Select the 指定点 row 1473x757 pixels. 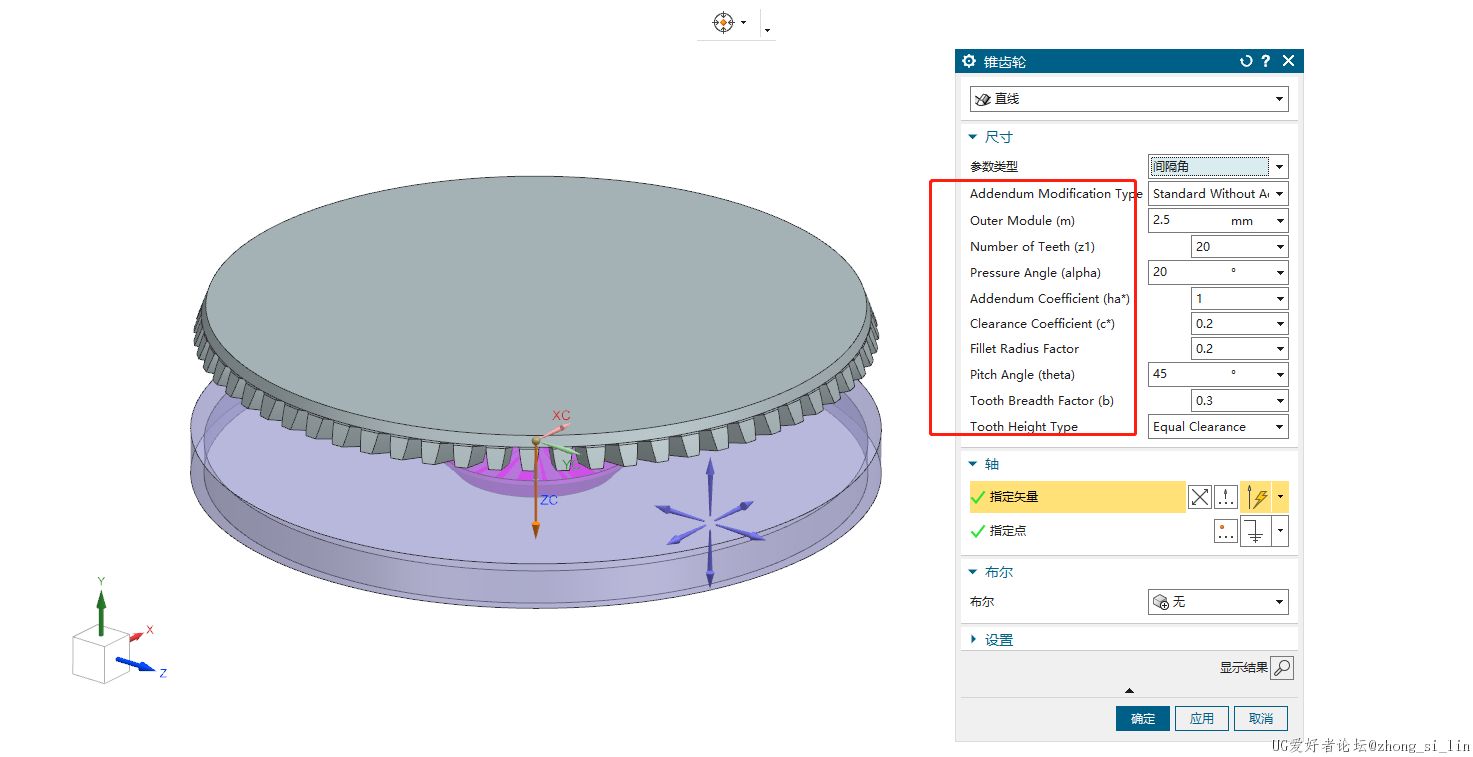tap(1076, 531)
